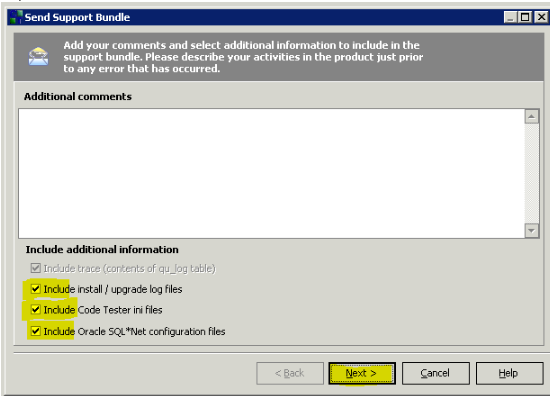The width and height of the screenshot is (550, 396).
Task: Click the banner instructions starting 'Add your comments'
Action: [243, 57]
